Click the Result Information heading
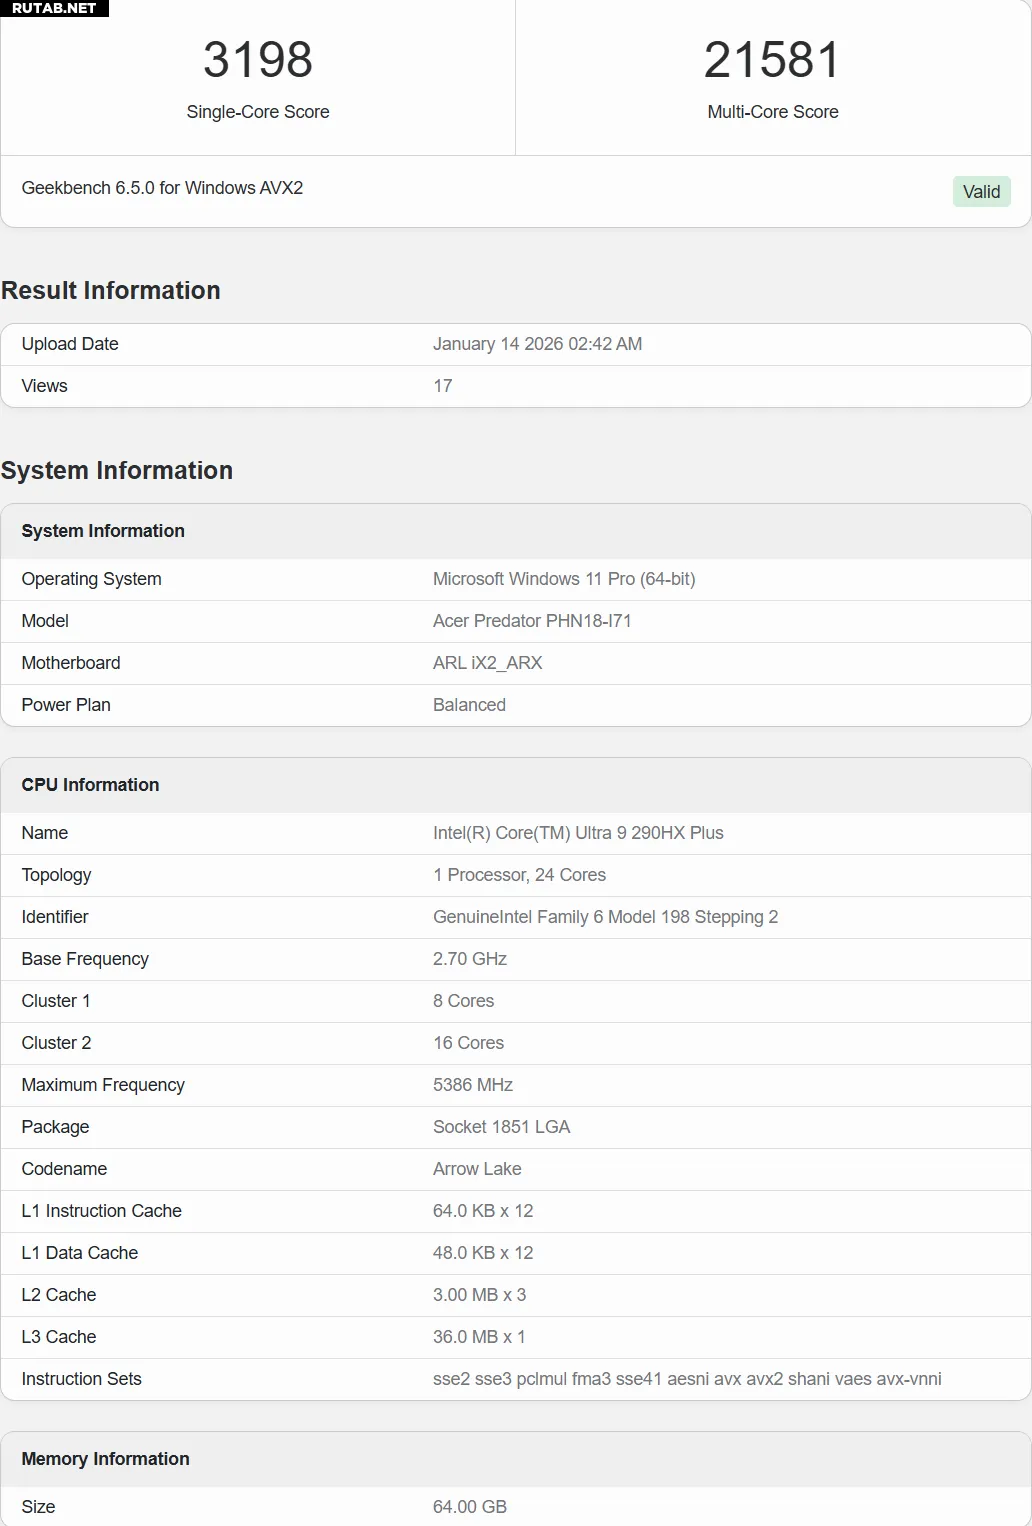 [x=111, y=290]
